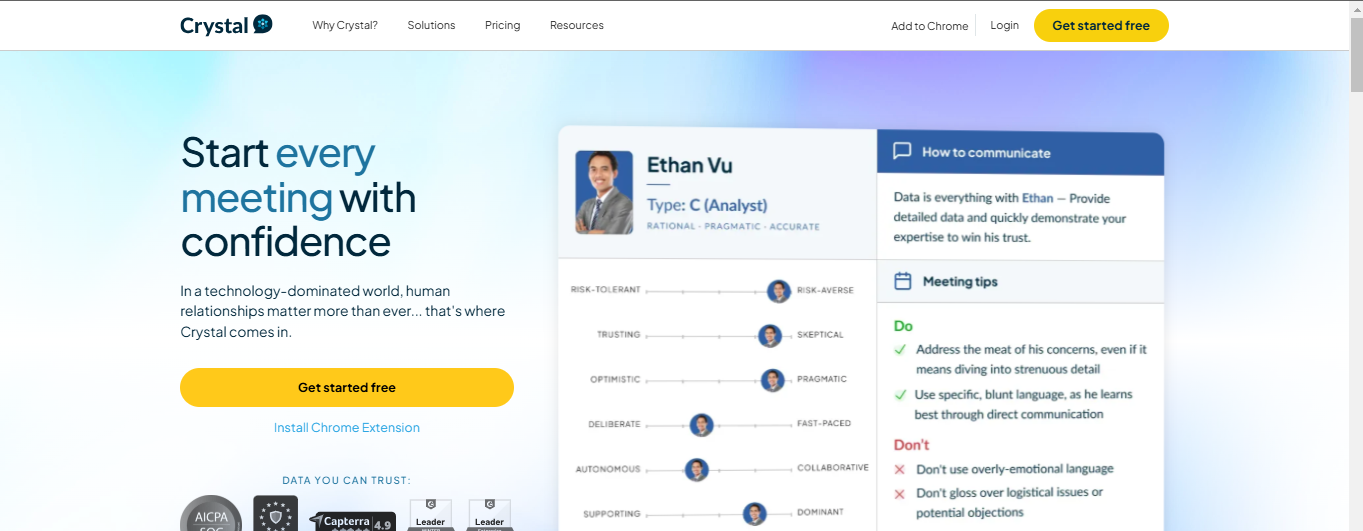The width and height of the screenshot is (1363, 531).
Task: Click the AICPA SOC badge
Action: tap(211, 513)
